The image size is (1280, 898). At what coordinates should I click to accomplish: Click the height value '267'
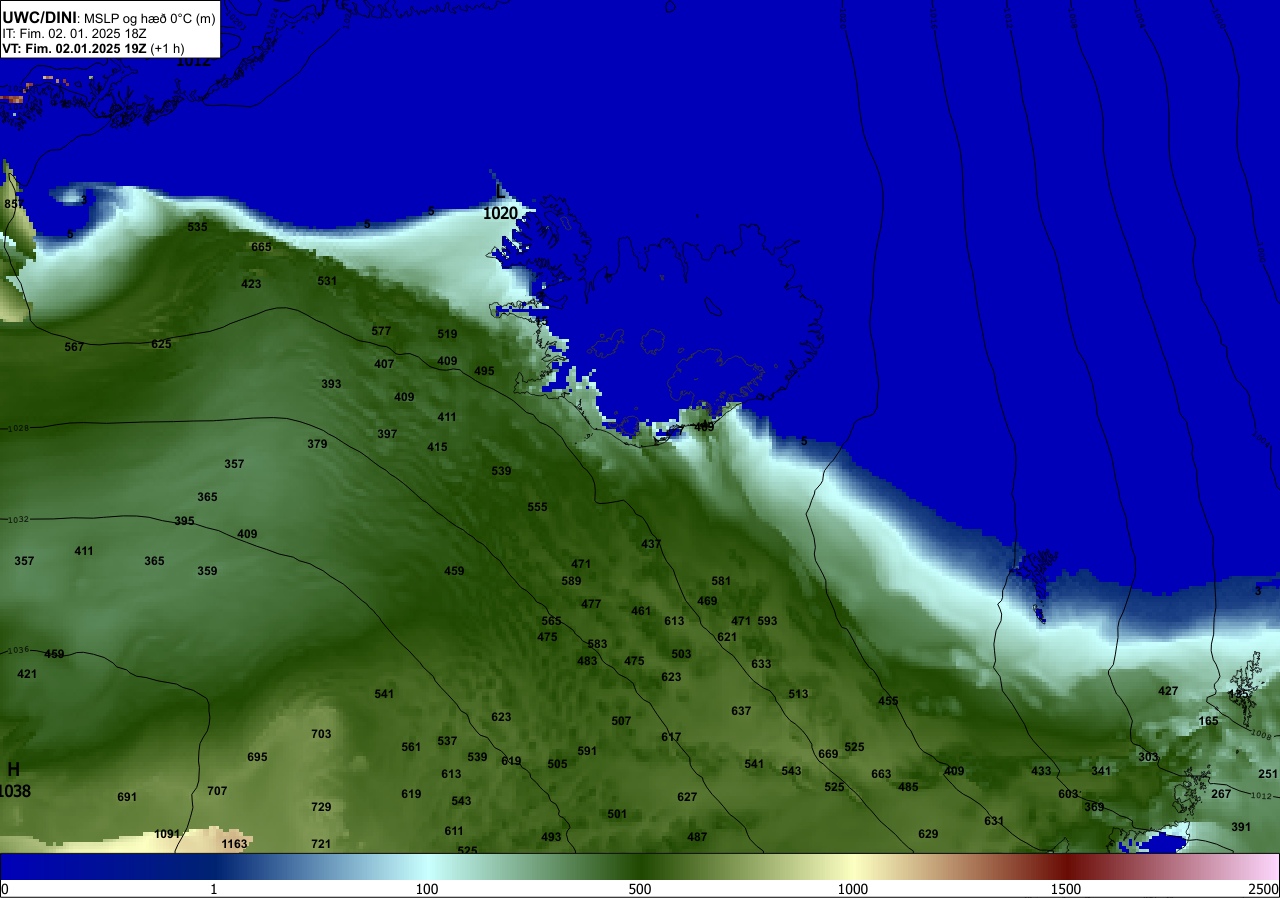[1221, 794]
